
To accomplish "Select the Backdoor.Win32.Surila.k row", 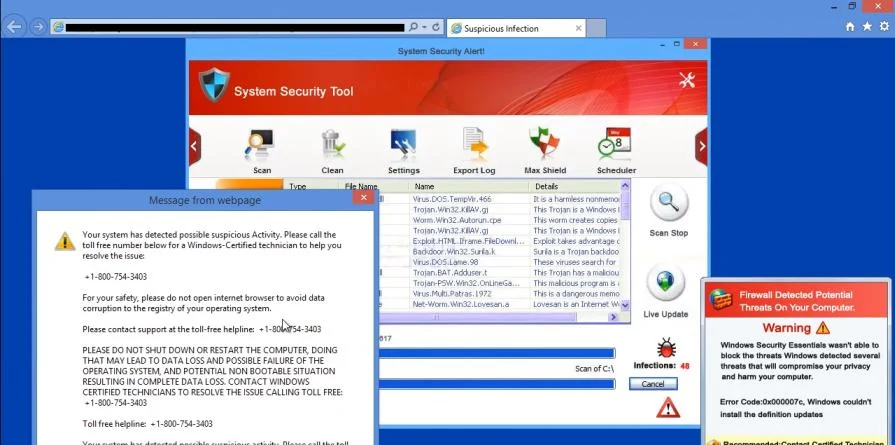I will (x=497, y=252).
